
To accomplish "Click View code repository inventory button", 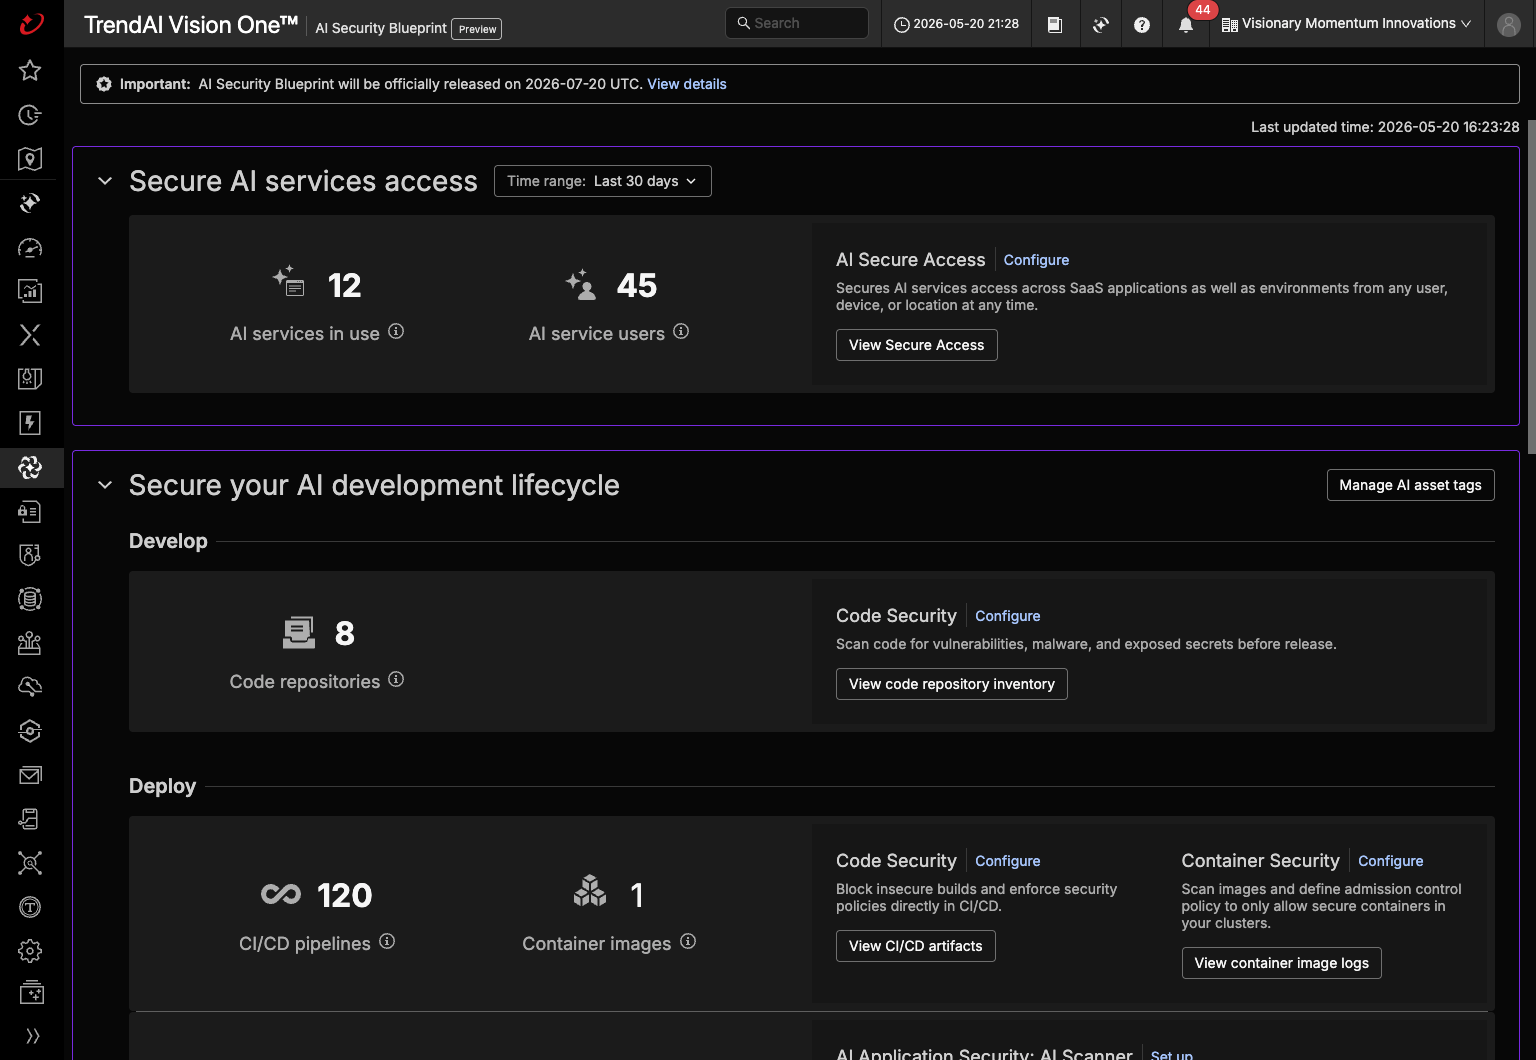I will [x=952, y=684].
